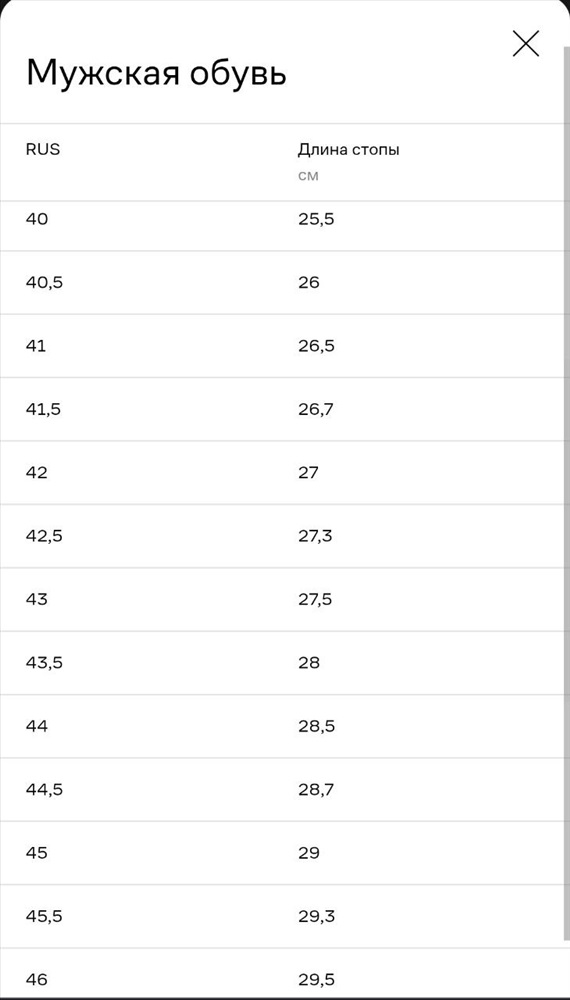Select the RUS size 43,5 row
570x1000 pixels.
282,663
